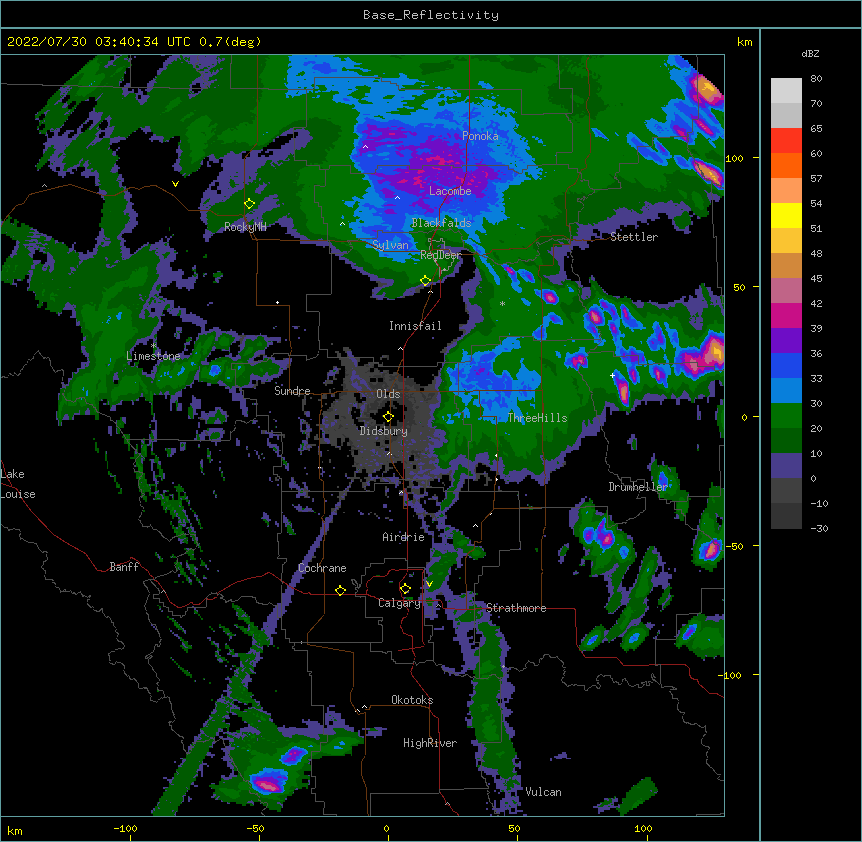Image resolution: width=862 pixels, height=842 pixels.
Task: Pick the magenta 42 dBZ legend swatch
Action: coord(786,315)
